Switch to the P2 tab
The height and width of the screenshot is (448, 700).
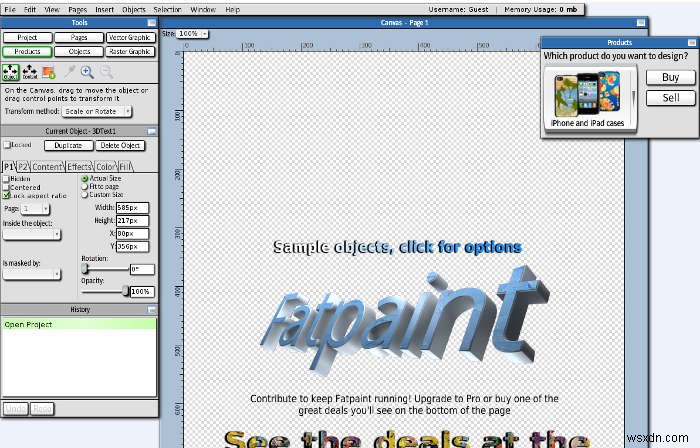[23, 166]
